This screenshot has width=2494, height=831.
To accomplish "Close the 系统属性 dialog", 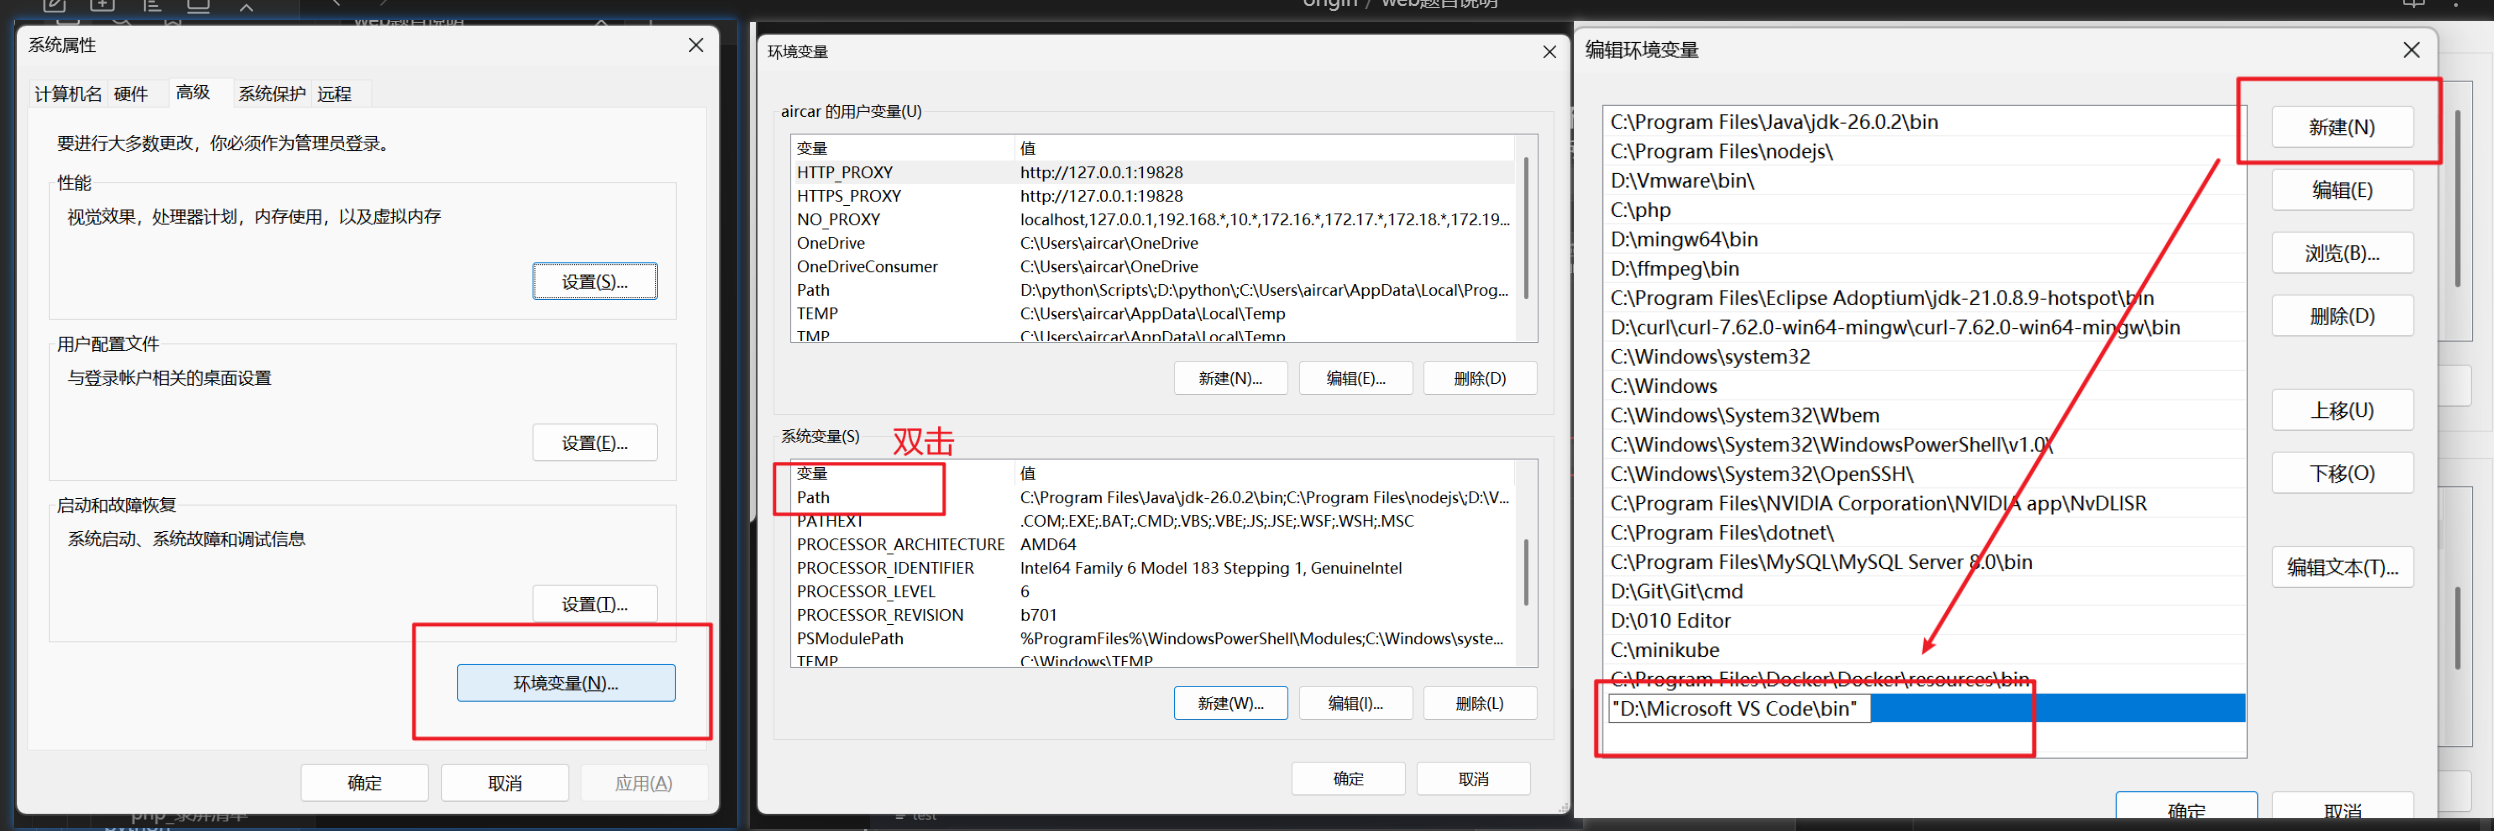I will (696, 45).
